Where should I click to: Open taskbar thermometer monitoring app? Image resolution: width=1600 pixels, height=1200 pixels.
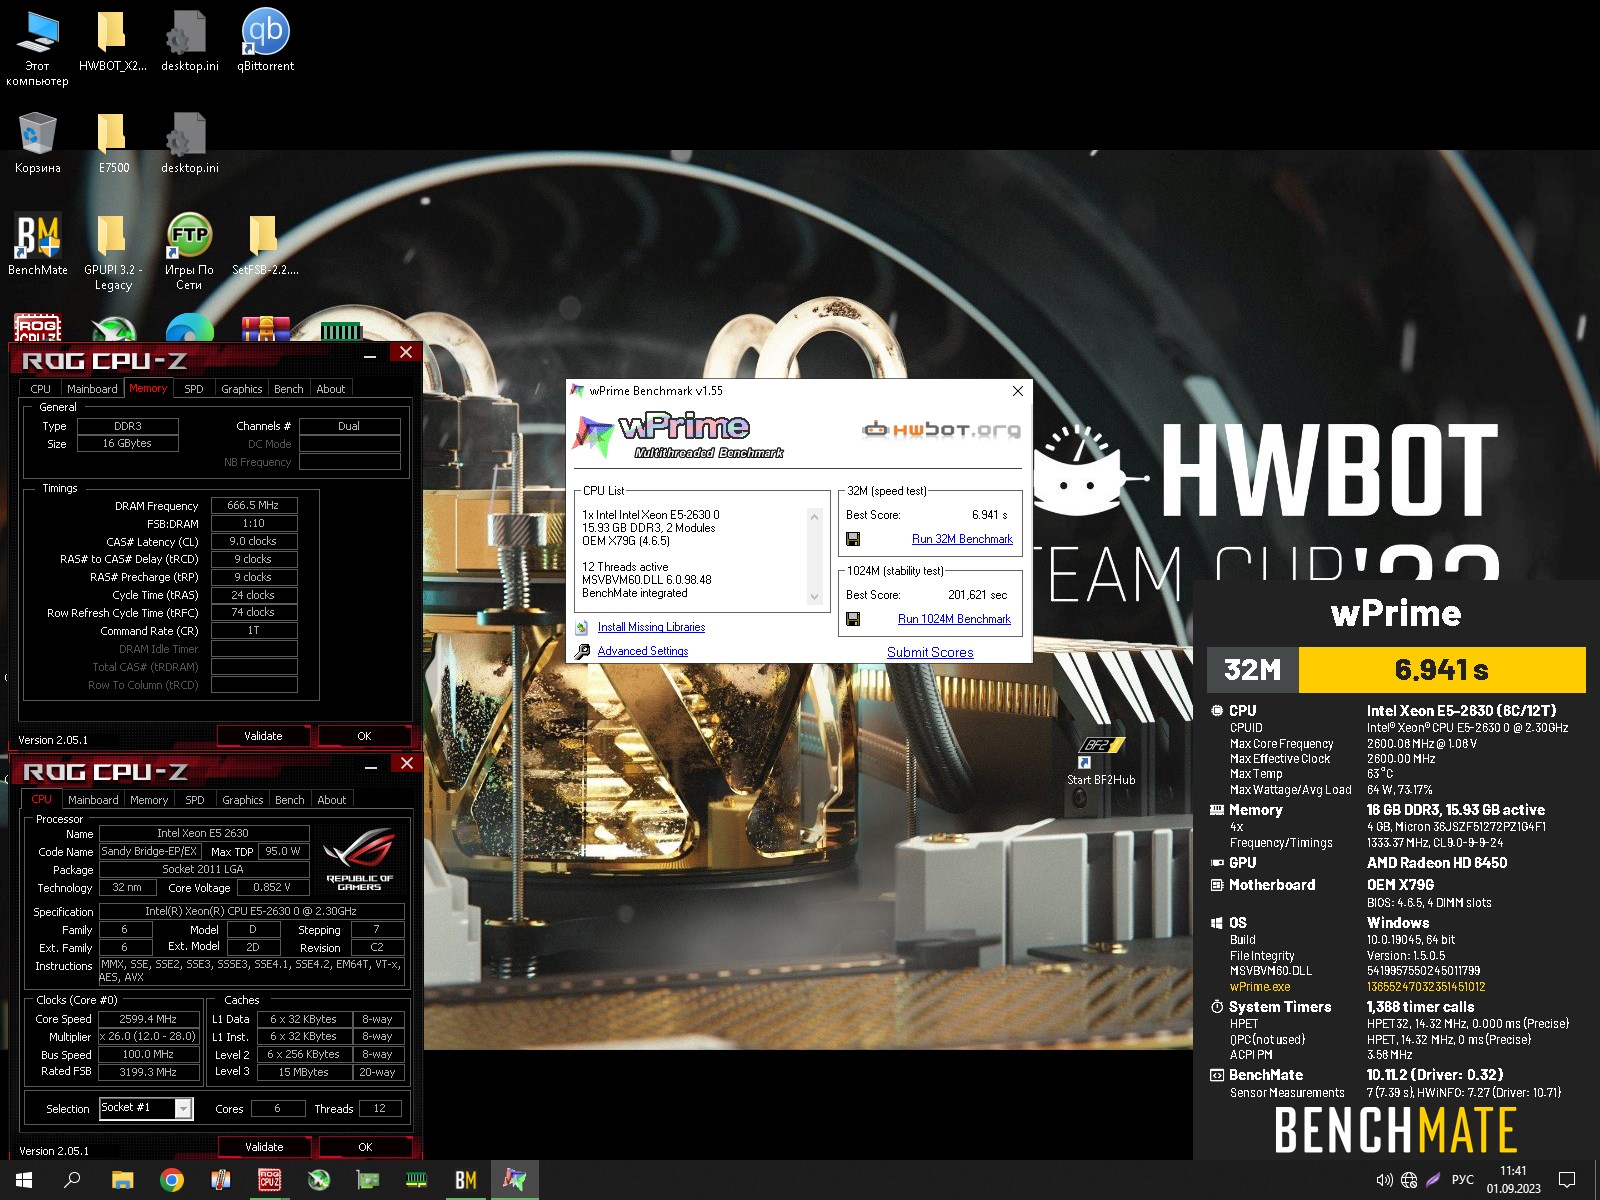point(221,1180)
